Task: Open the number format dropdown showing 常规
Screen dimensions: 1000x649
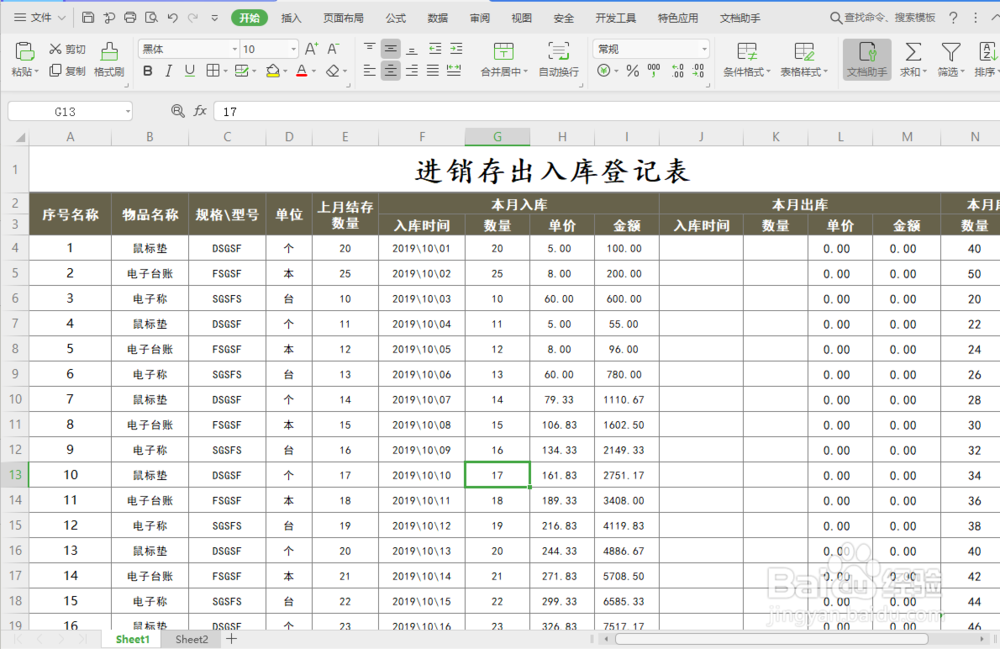Action: click(704, 48)
